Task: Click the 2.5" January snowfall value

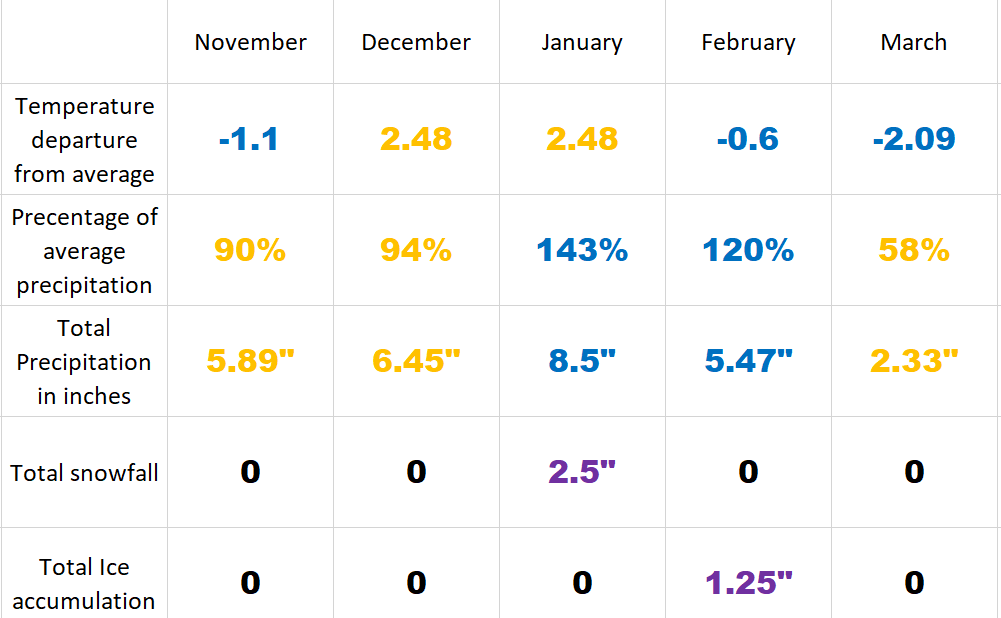Action: (x=582, y=472)
